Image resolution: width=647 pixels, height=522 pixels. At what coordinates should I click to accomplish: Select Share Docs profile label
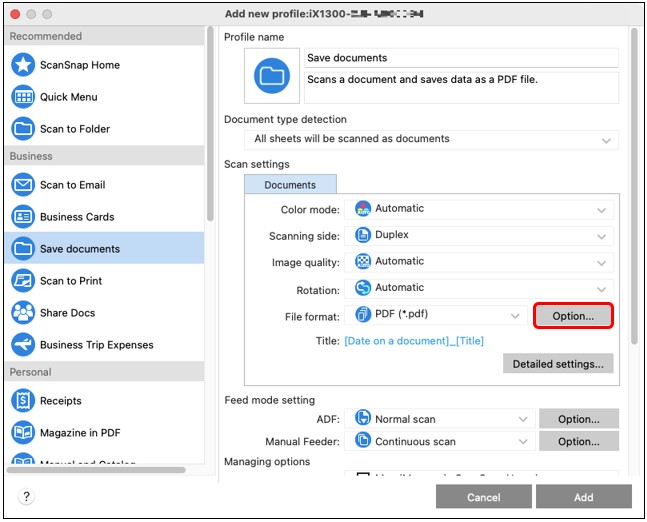68,313
